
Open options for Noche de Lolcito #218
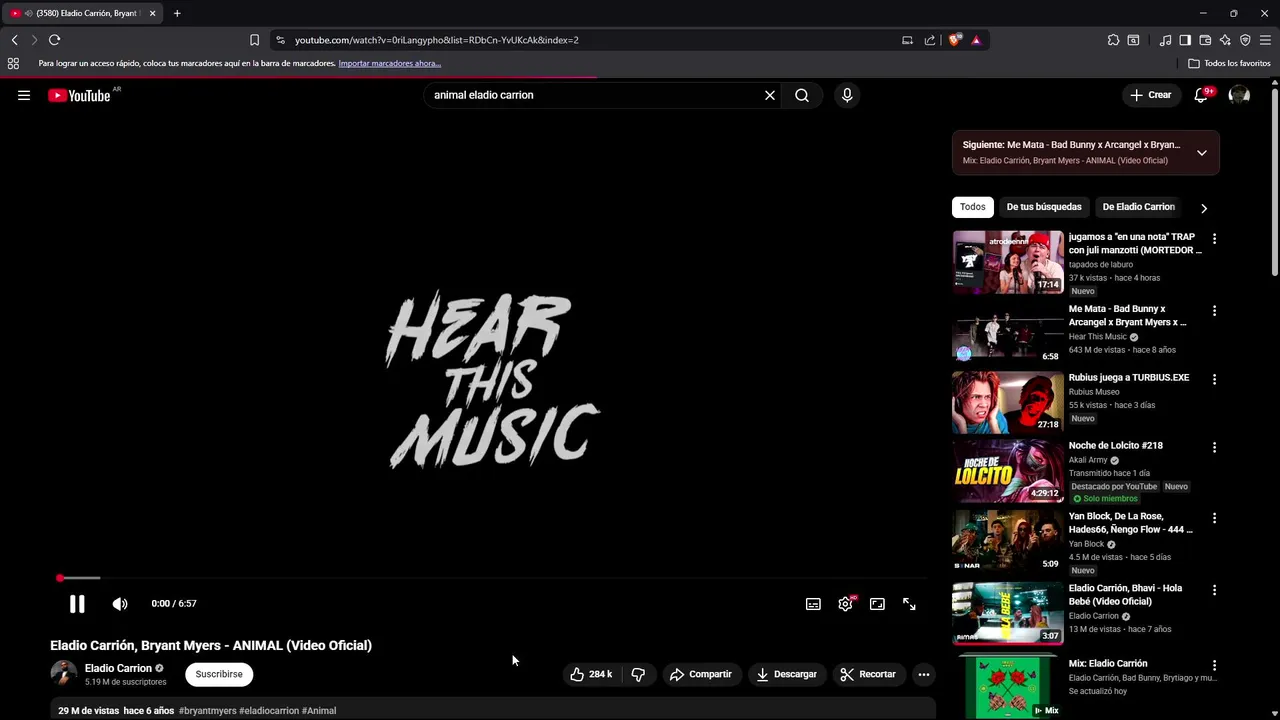tap(1214, 448)
